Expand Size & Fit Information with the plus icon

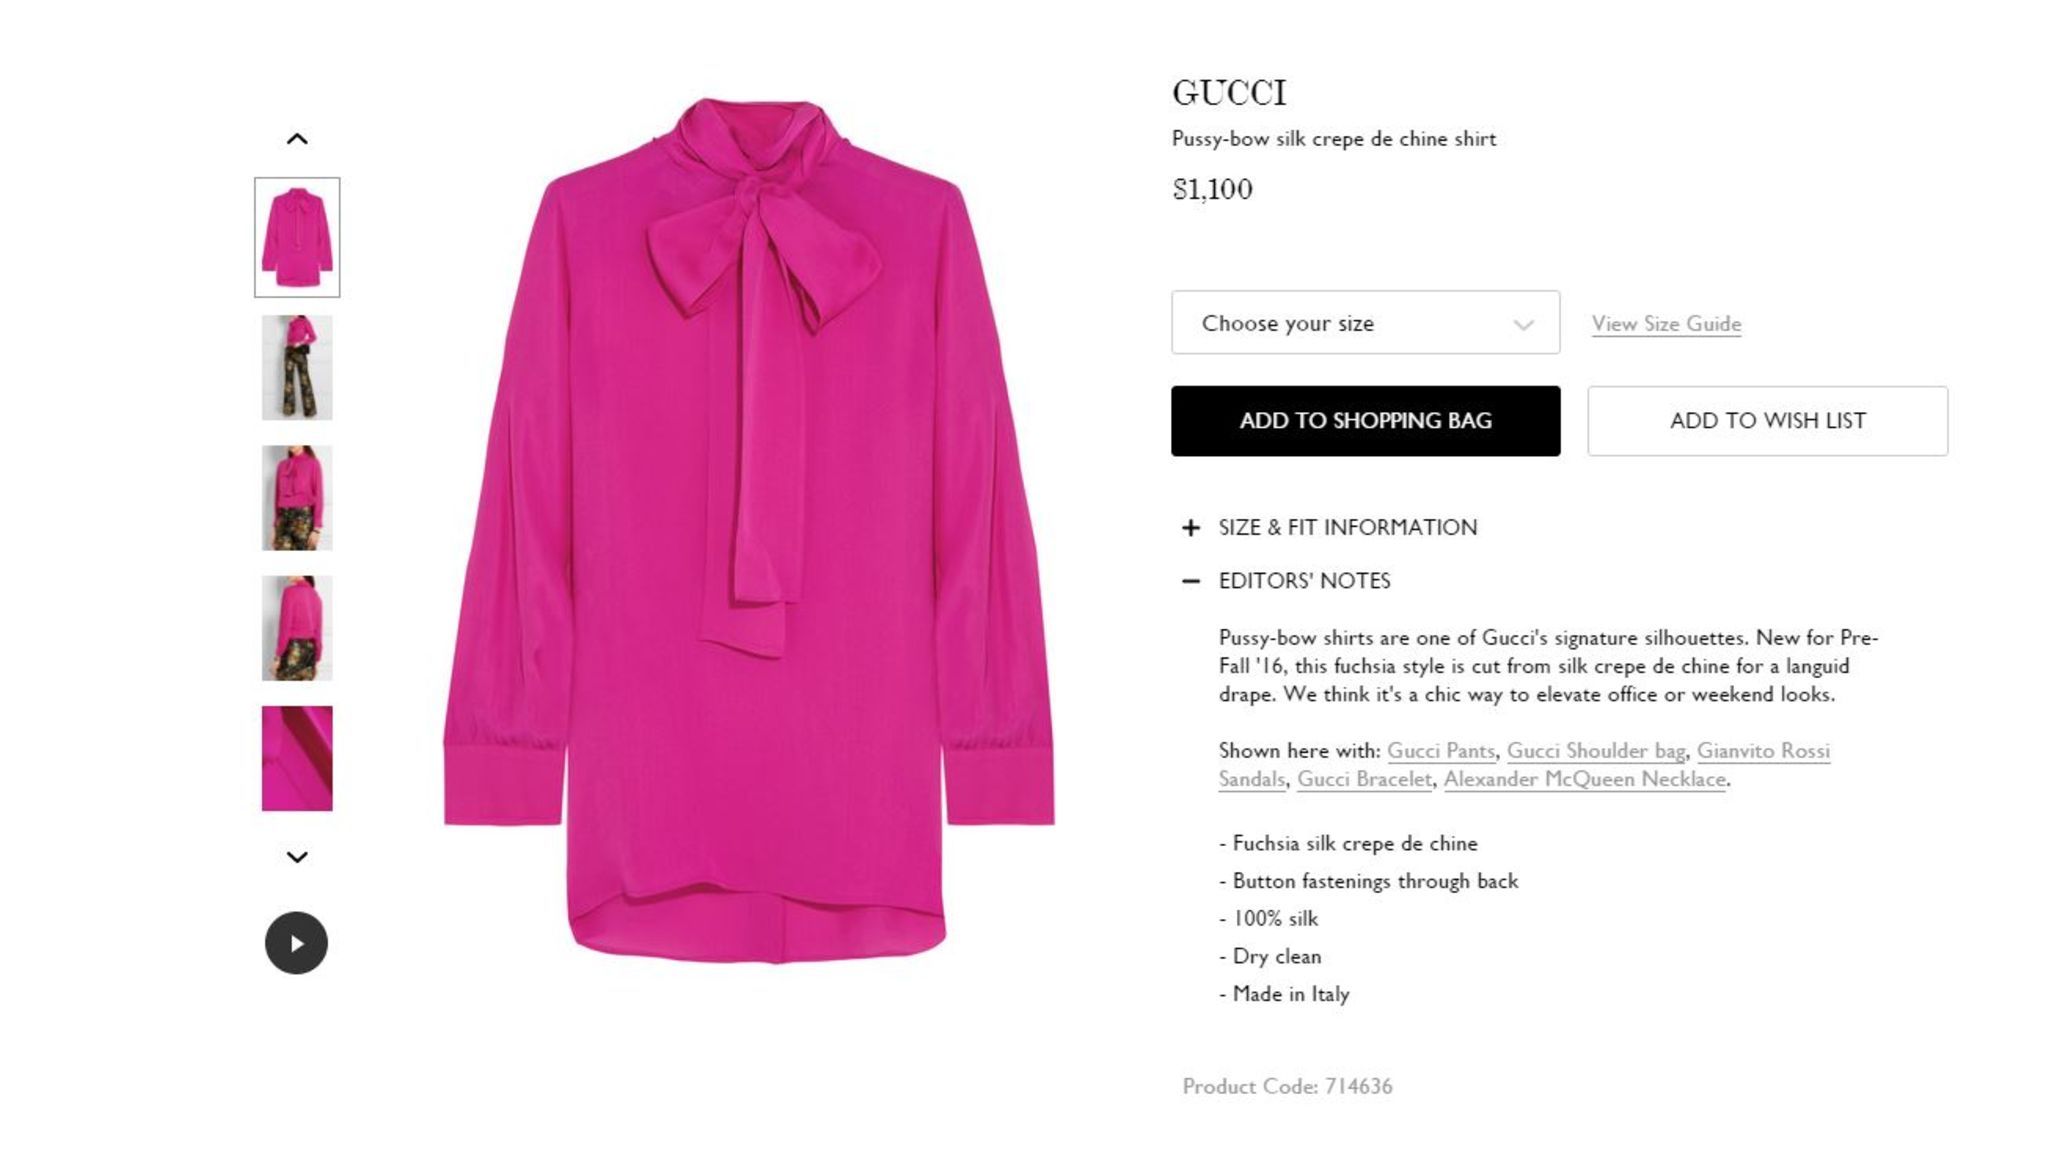pos(1190,527)
